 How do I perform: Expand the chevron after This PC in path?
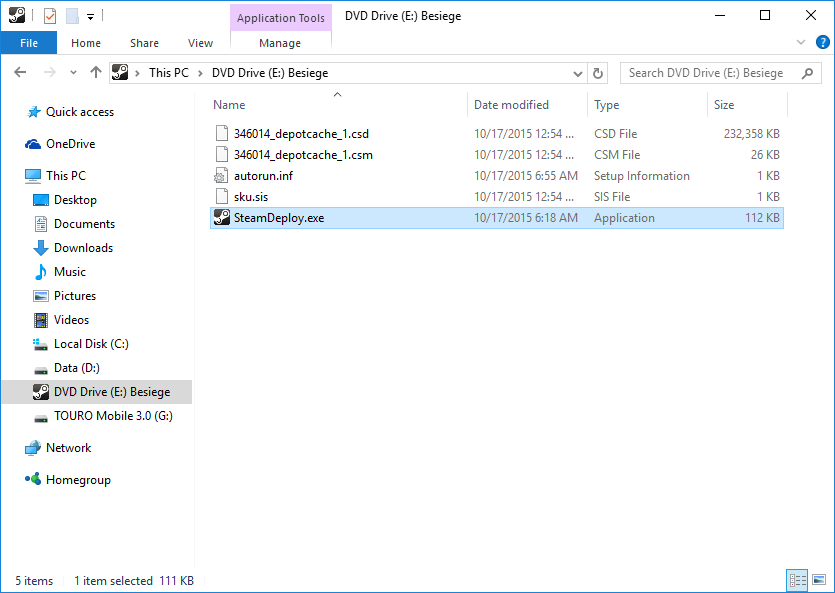(200, 73)
